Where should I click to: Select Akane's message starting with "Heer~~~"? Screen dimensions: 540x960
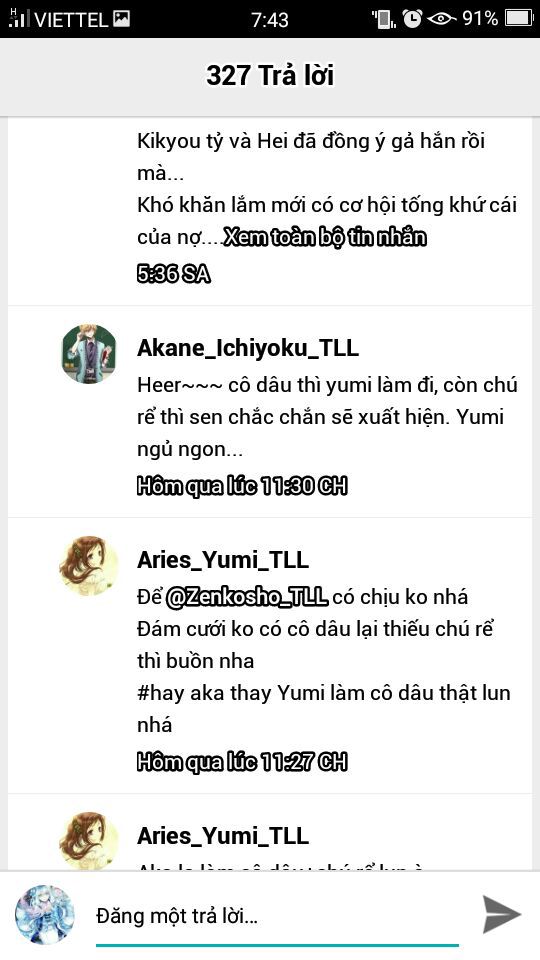(x=327, y=418)
